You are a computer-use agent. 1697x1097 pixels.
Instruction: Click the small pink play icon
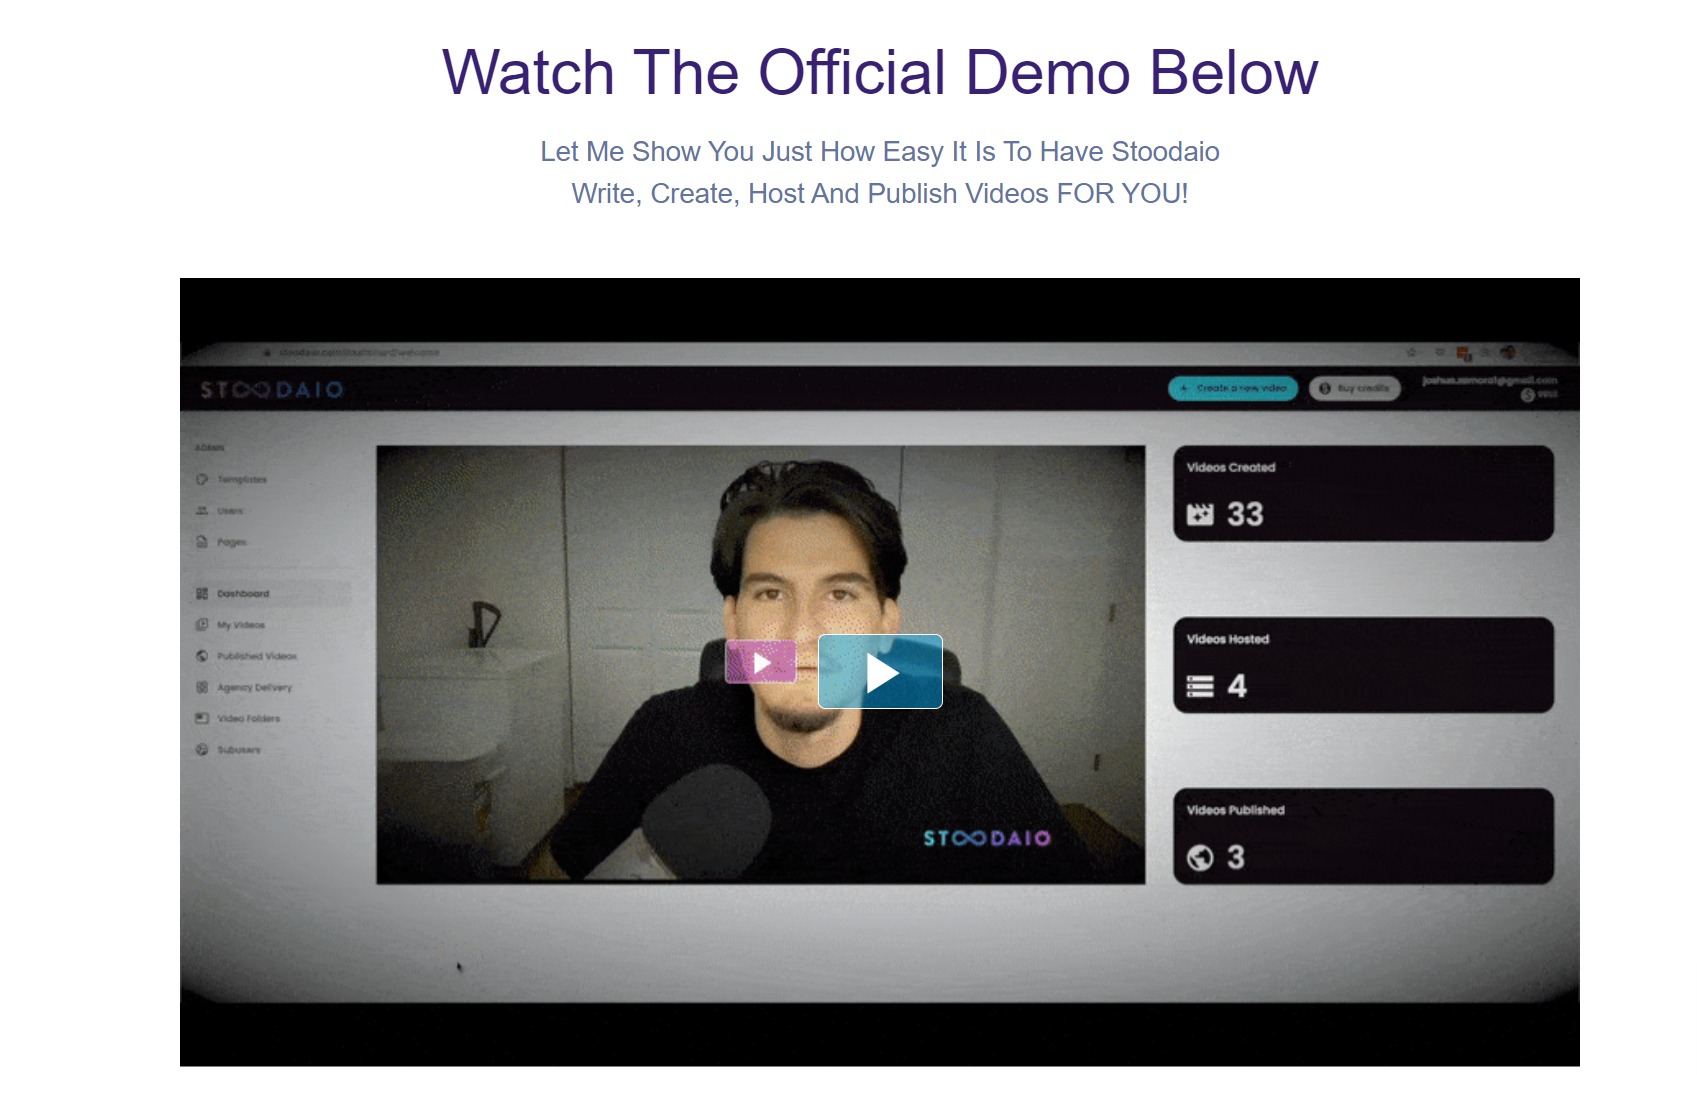pos(760,662)
